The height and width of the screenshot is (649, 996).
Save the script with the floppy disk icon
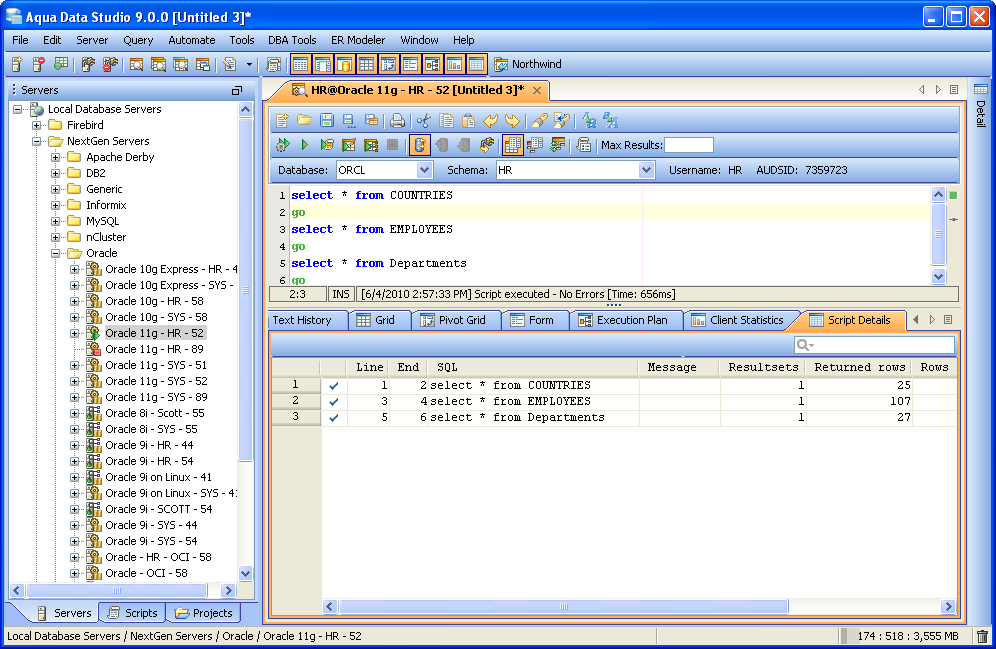(x=326, y=120)
